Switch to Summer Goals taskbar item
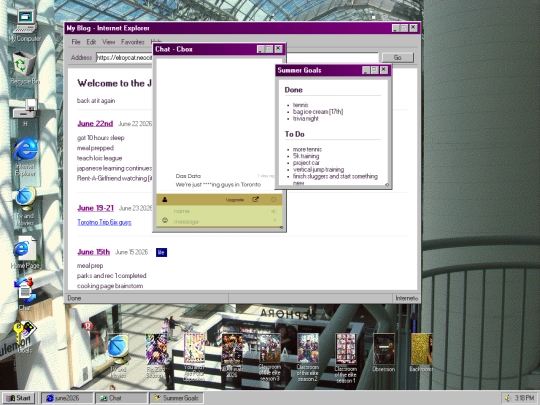The image size is (540, 405). 176,398
